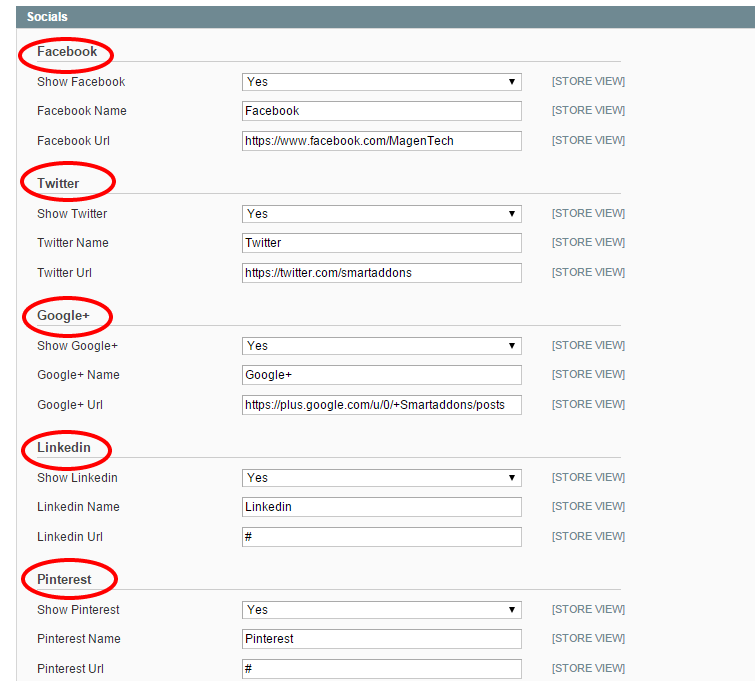Click the Linkedin Url input field

[381, 537]
